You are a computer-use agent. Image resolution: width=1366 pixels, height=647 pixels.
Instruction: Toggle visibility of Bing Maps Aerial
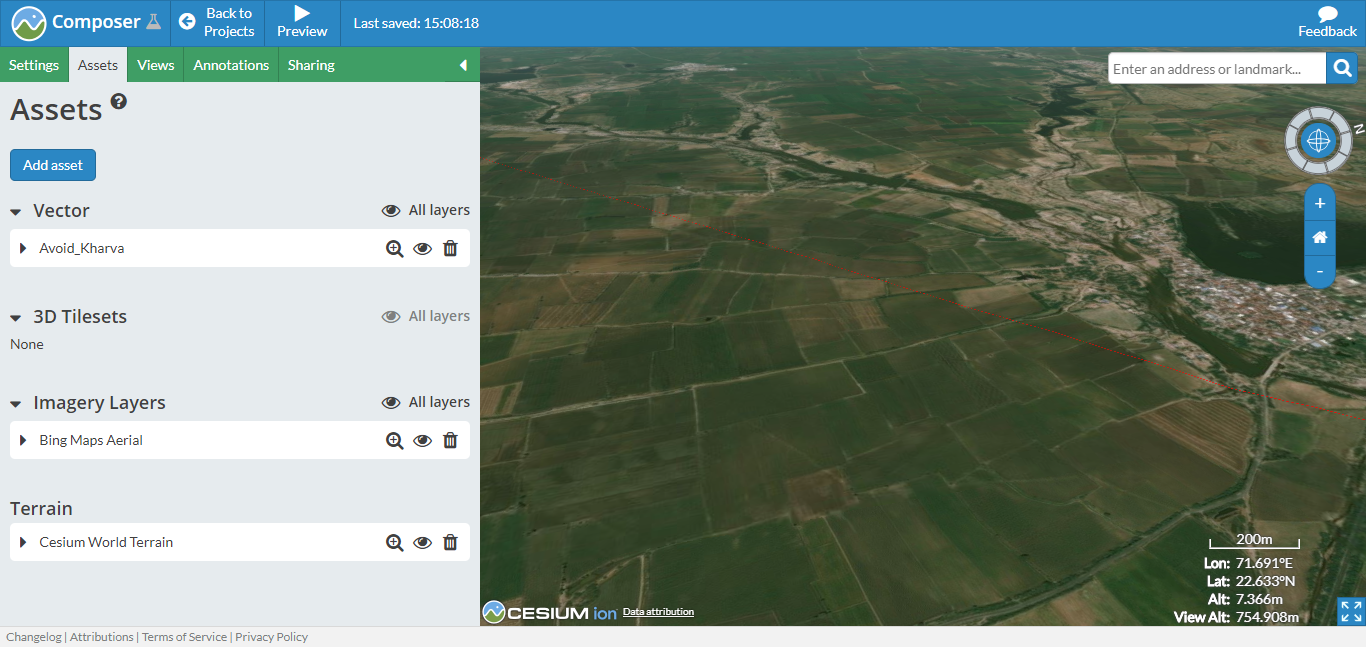(x=422, y=440)
